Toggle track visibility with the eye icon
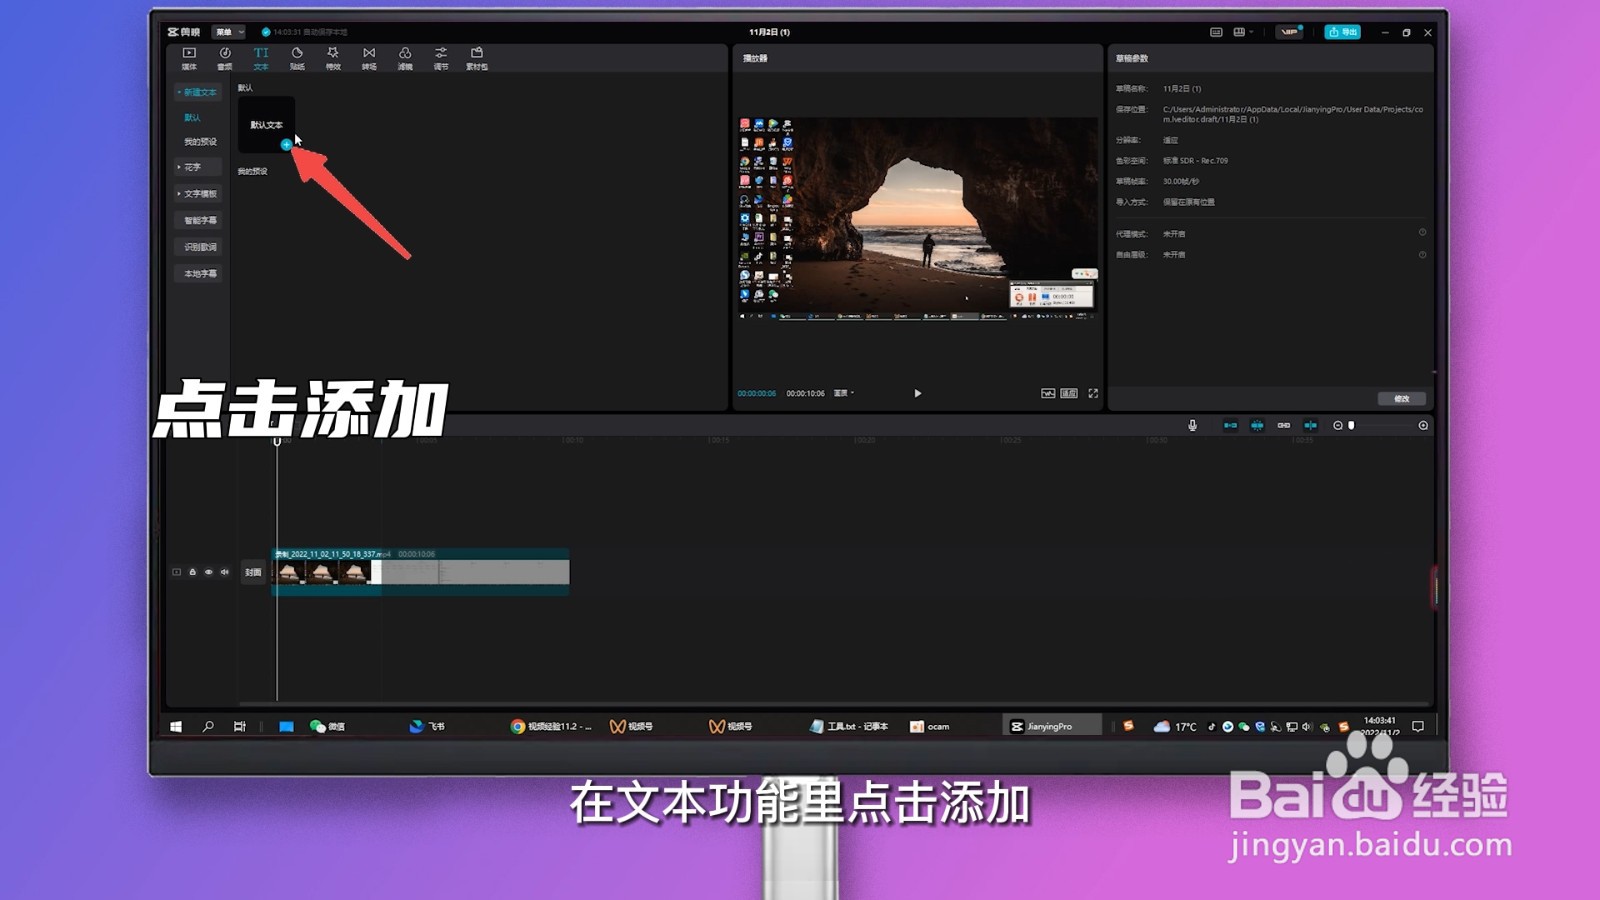 point(207,571)
